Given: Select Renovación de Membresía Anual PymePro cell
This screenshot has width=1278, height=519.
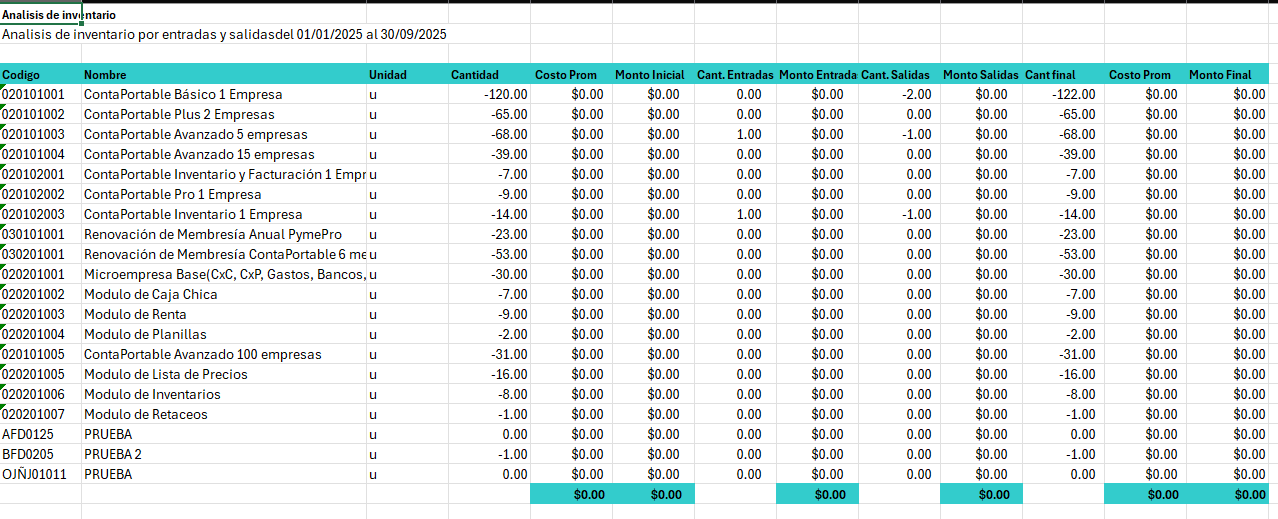Looking at the screenshot, I should click(224, 234).
